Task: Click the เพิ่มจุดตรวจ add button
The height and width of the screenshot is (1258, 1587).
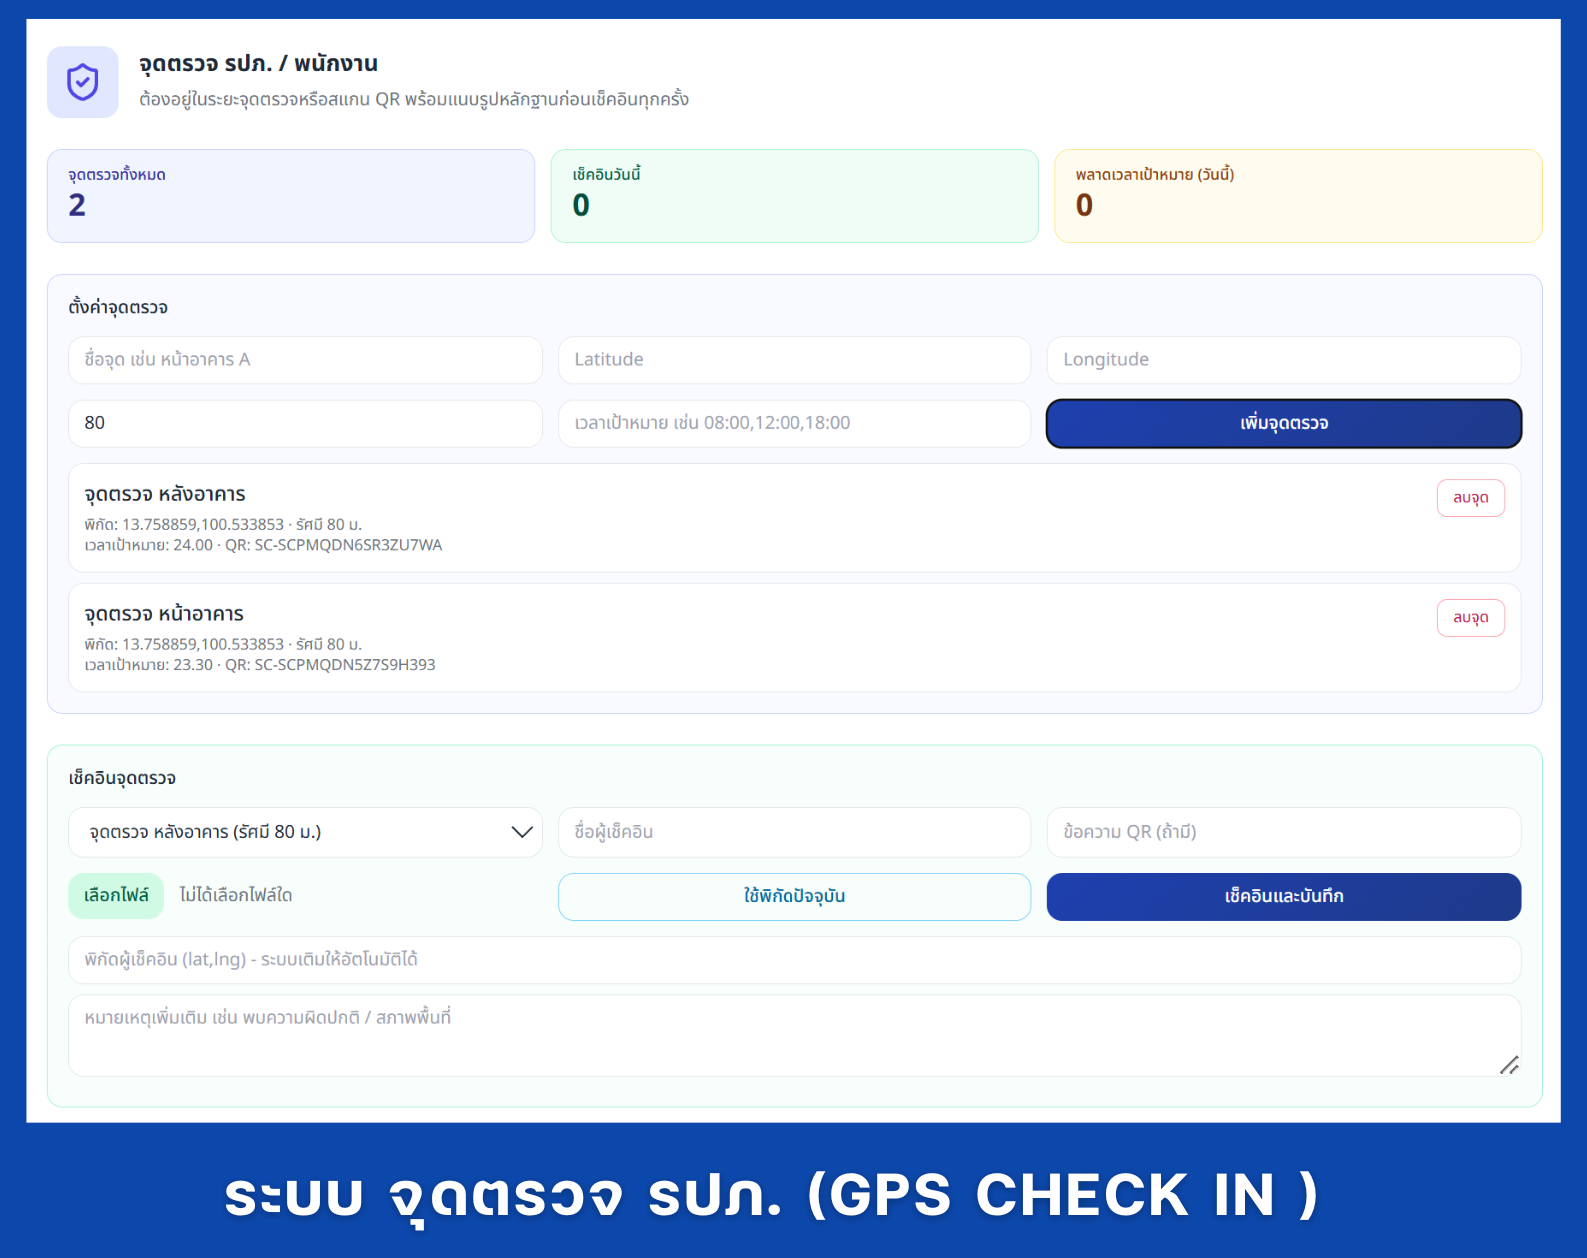Action: (1284, 423)
